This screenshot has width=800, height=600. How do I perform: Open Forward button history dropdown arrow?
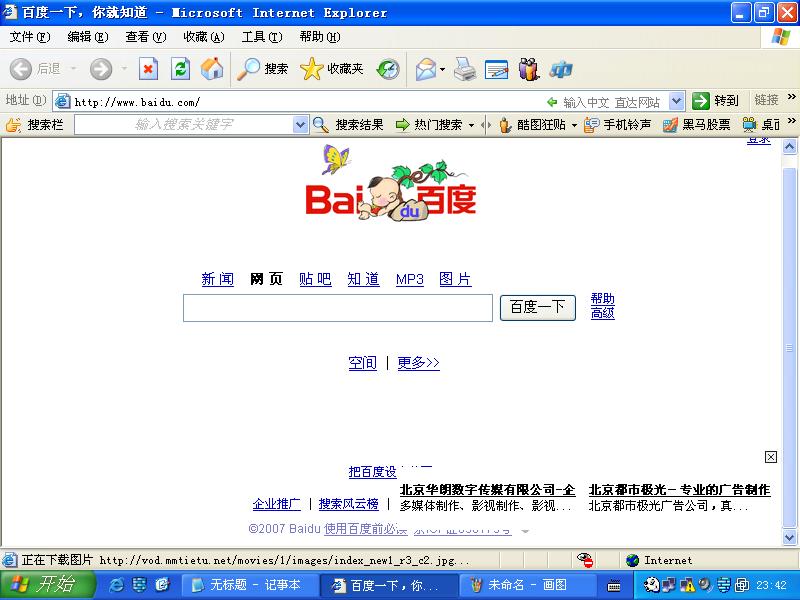coord(124,68)
